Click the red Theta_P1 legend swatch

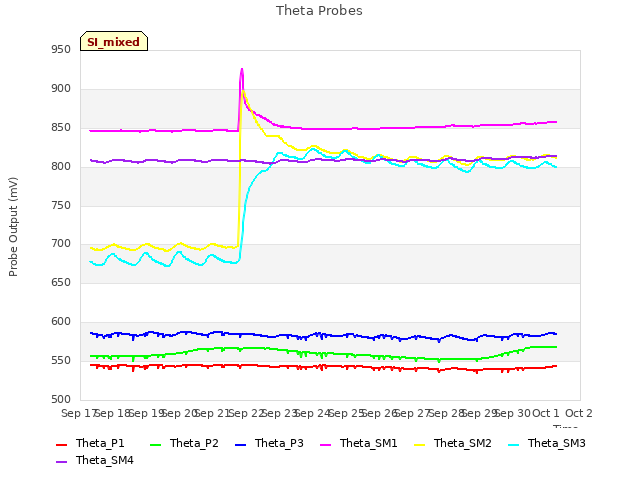click(61, 444)
